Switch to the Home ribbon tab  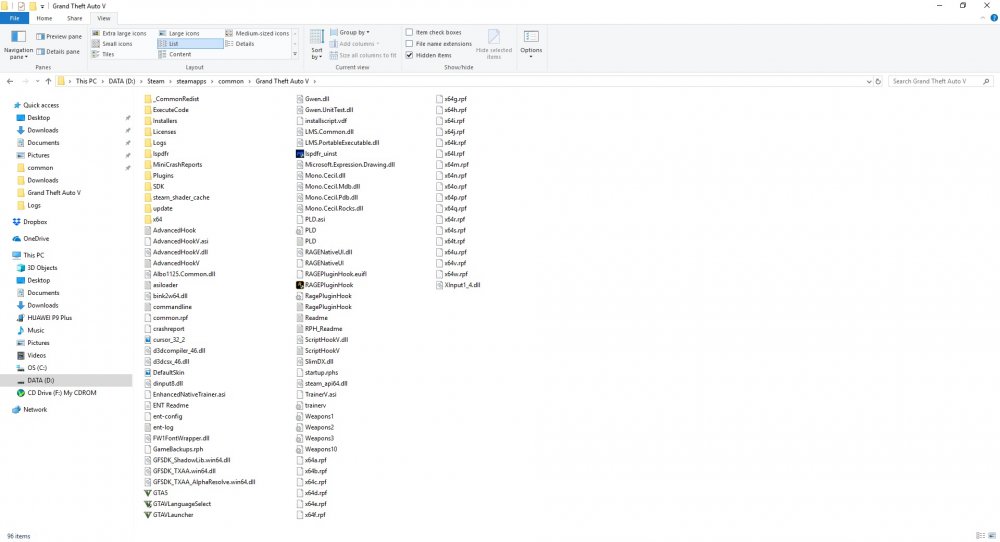tap(44, 18)
